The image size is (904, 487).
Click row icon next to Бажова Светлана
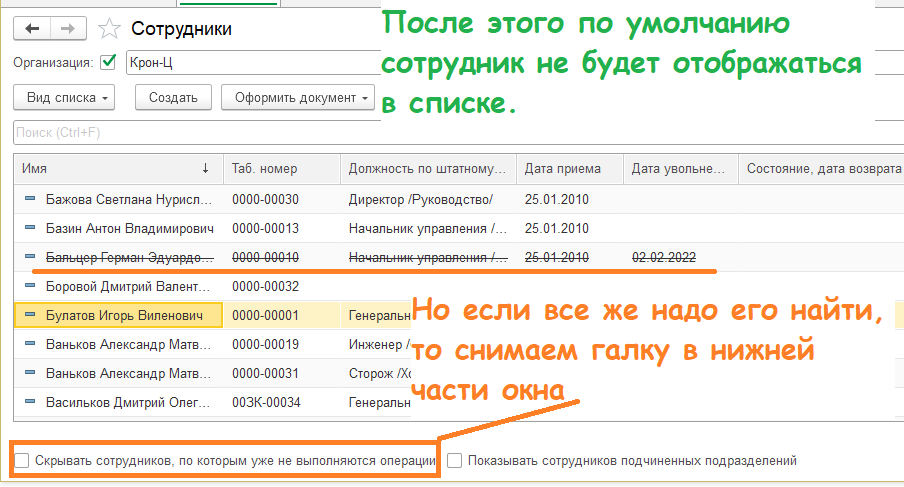[30, 199]
